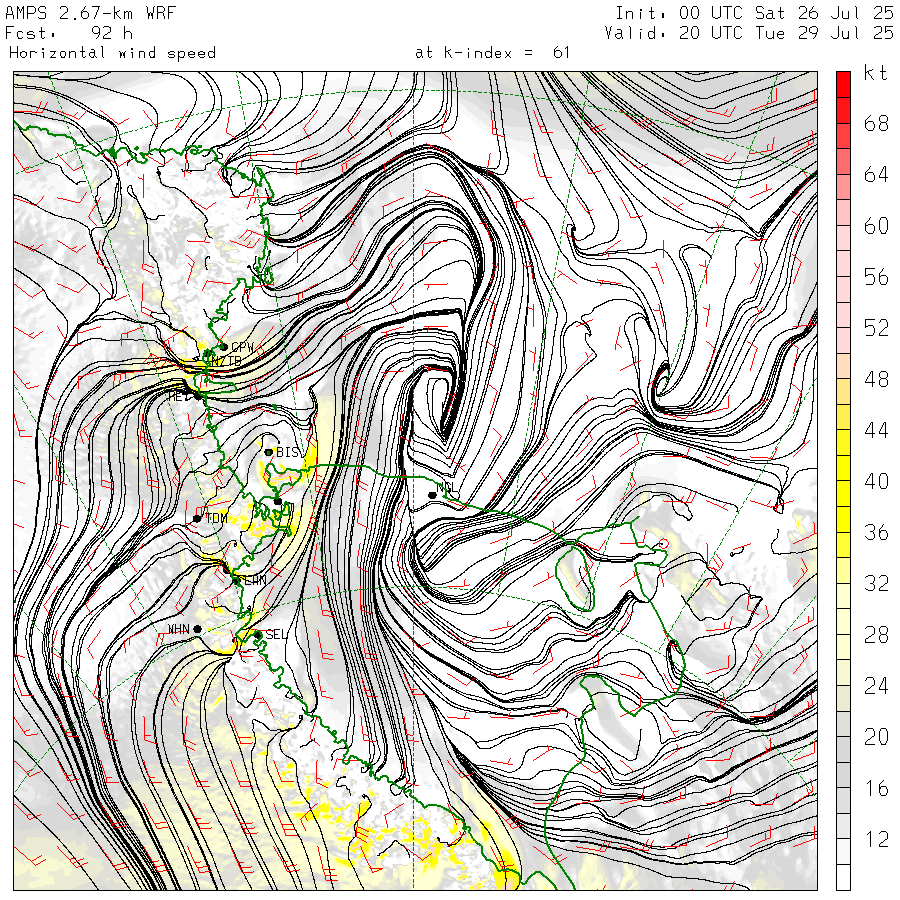The width and height of the screenshot is (900, 900).
Task: Select the 'Init: 00 UTC Sat 26 Jul 25' line
Action: coord(754,13)
